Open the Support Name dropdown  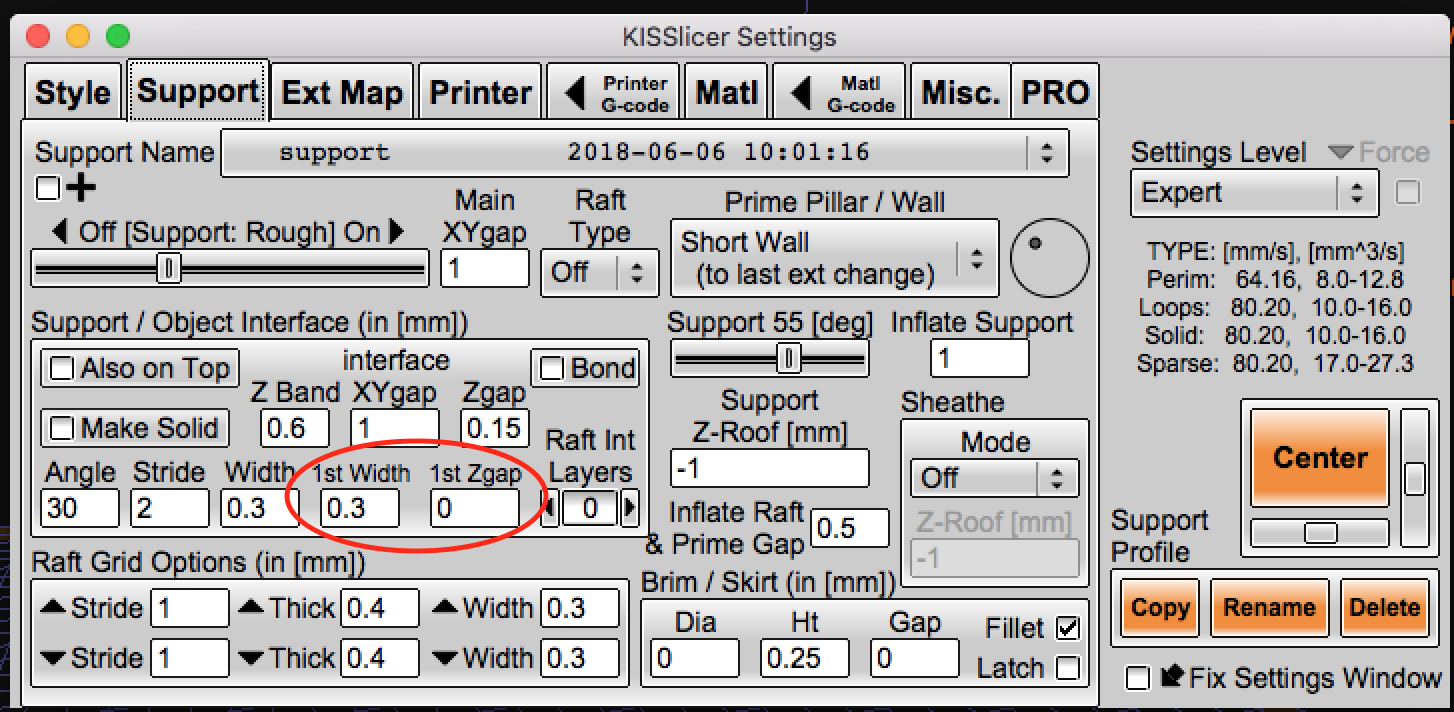coord(644,153)
